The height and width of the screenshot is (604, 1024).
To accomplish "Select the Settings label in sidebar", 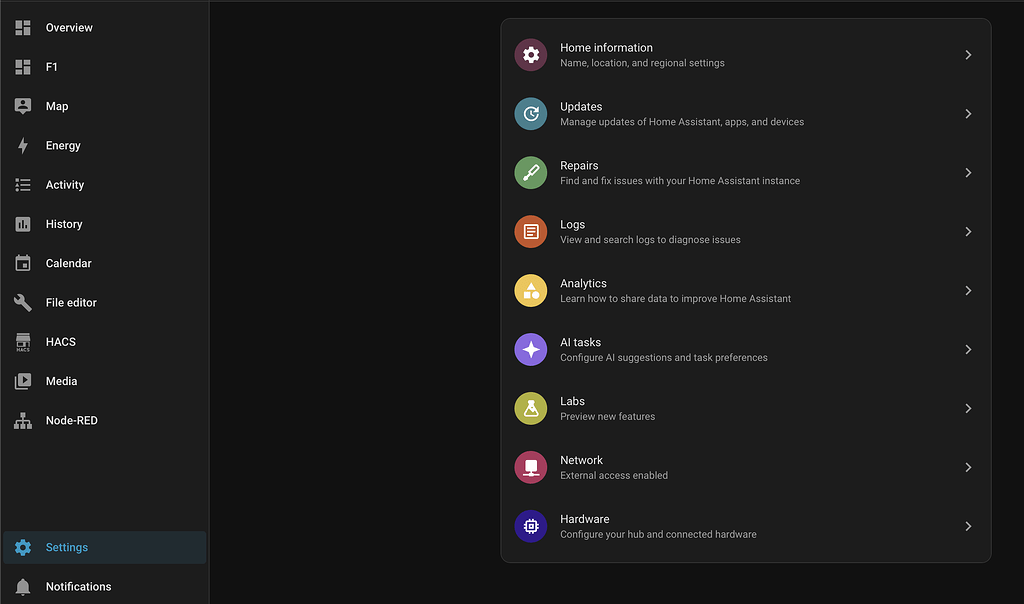I will [67, 547].
